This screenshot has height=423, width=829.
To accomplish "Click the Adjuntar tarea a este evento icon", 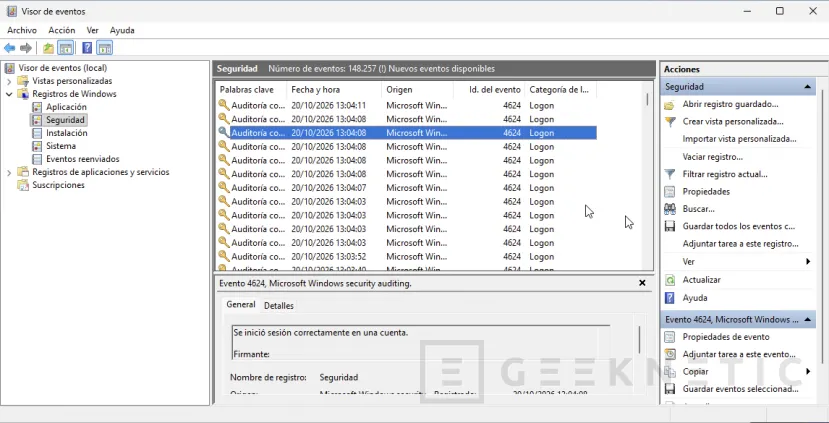I will pos(669,354).
